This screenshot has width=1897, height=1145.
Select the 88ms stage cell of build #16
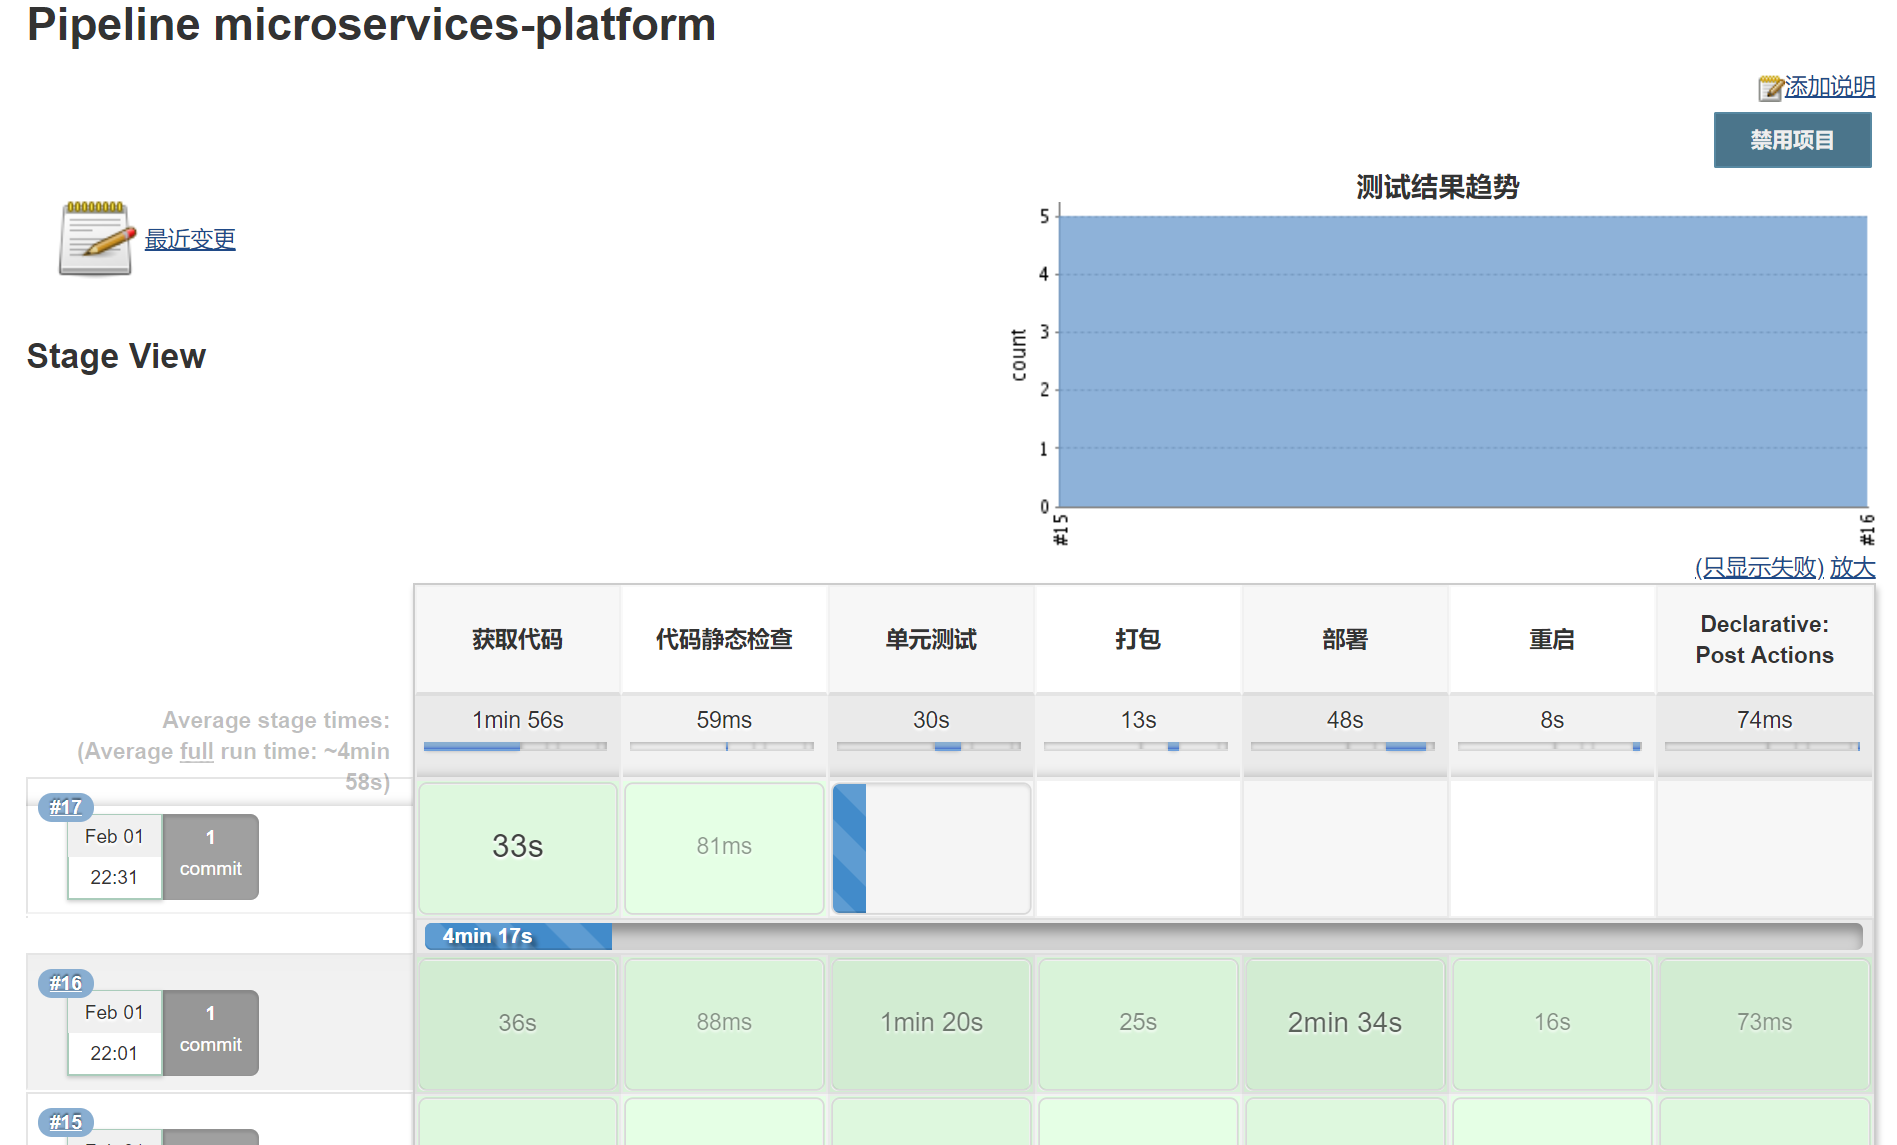coord(724,1023)
